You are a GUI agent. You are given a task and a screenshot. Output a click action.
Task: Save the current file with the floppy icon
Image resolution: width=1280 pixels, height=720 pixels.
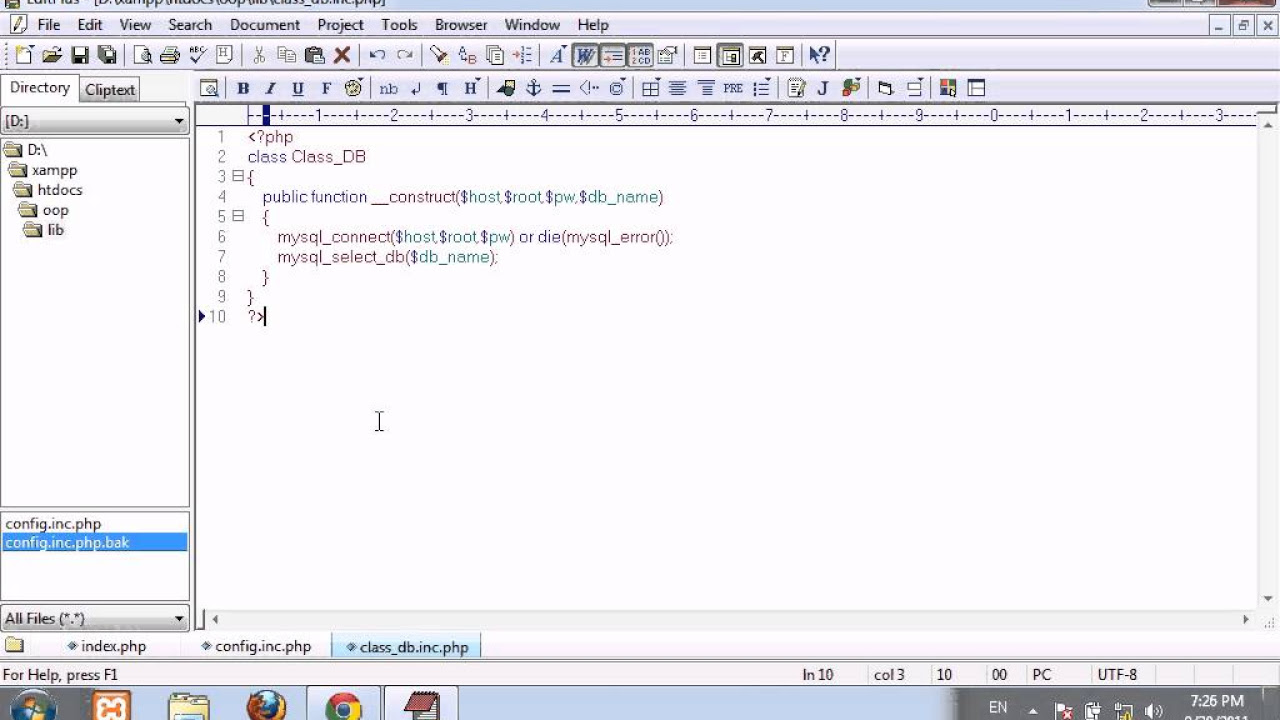click(x=80, y=55)
